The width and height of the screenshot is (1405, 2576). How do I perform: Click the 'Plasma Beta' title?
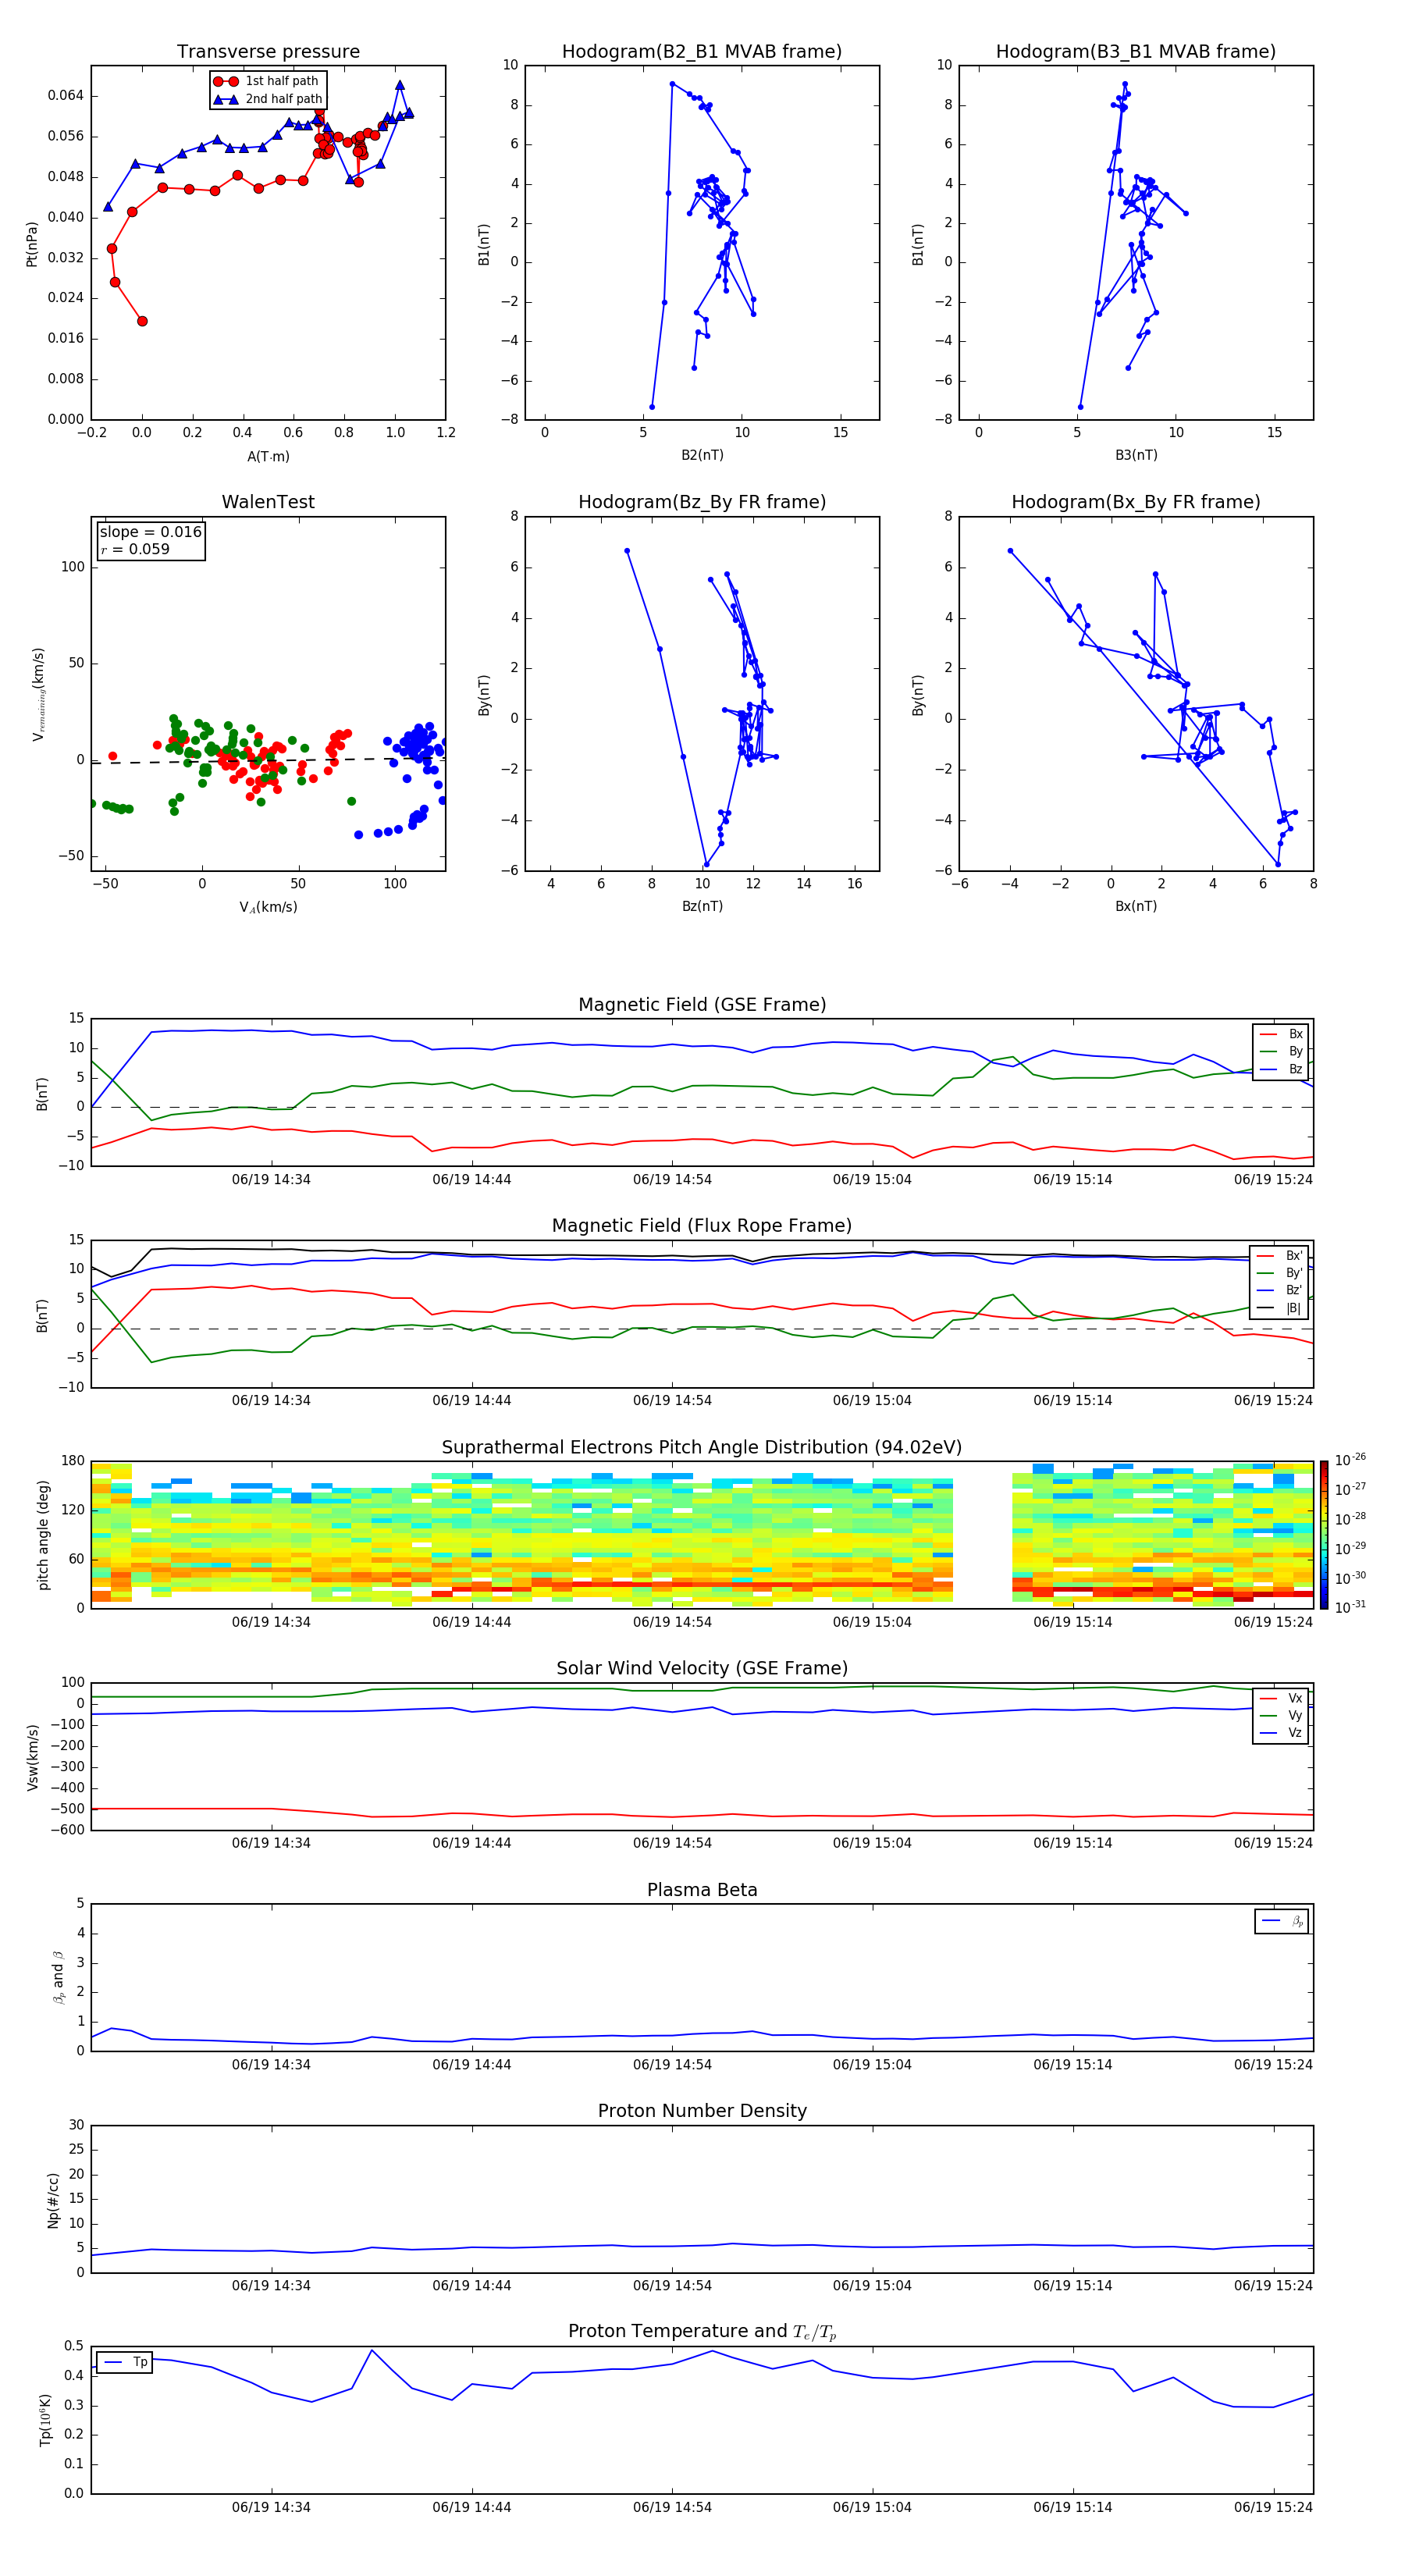702,1890
